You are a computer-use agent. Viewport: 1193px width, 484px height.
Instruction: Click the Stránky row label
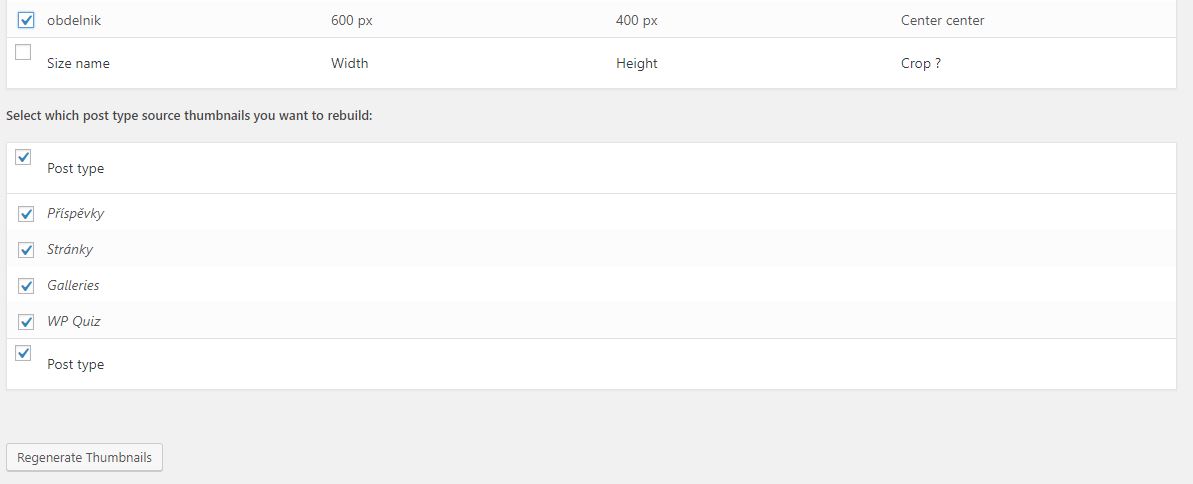click(70, 250)
